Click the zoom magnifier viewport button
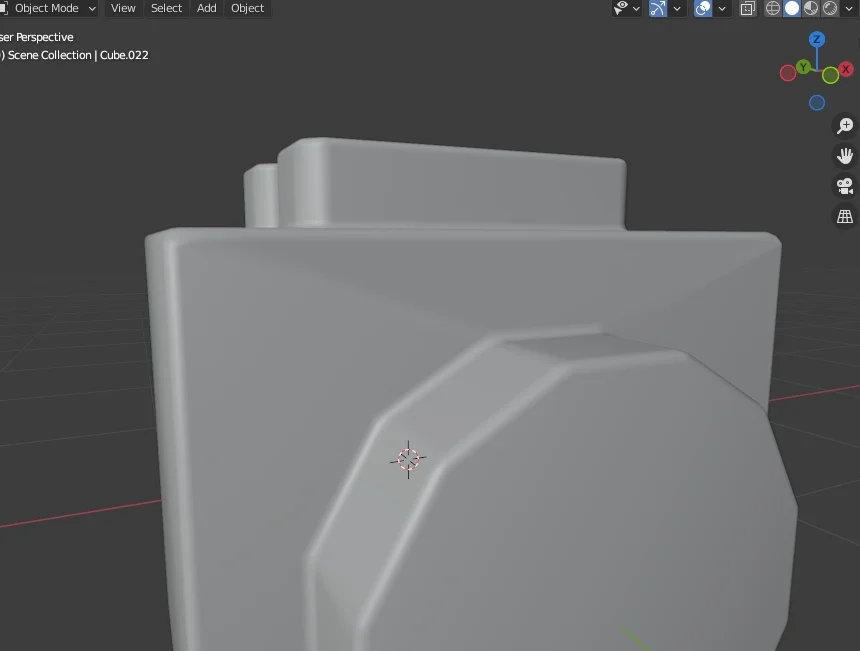This screenshot has height=651, width=860. click(x=845, y=126)
